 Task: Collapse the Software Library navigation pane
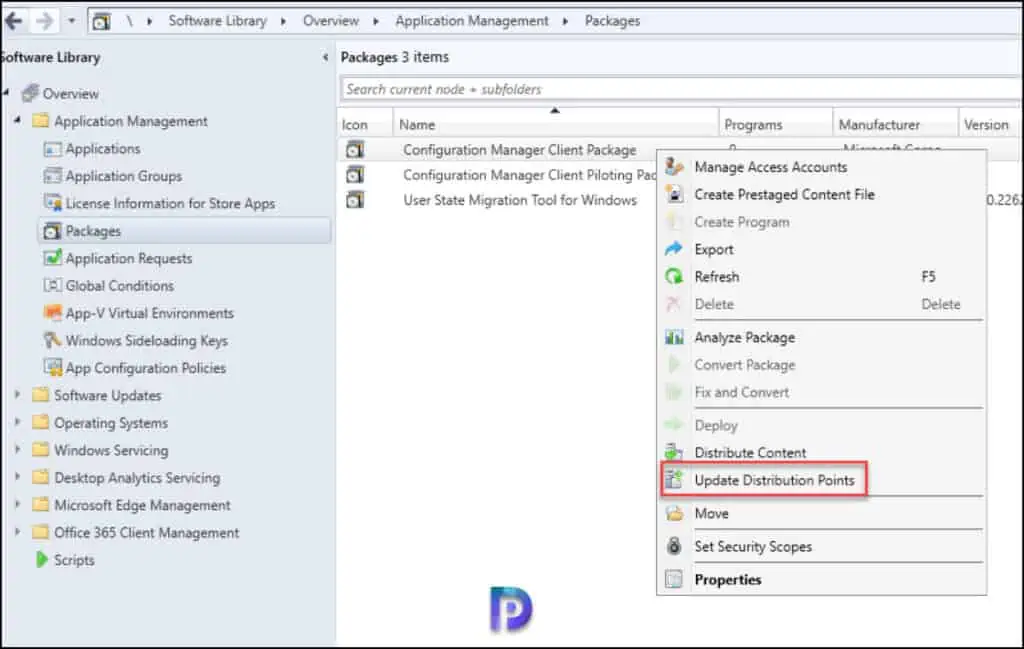(325, 57)
